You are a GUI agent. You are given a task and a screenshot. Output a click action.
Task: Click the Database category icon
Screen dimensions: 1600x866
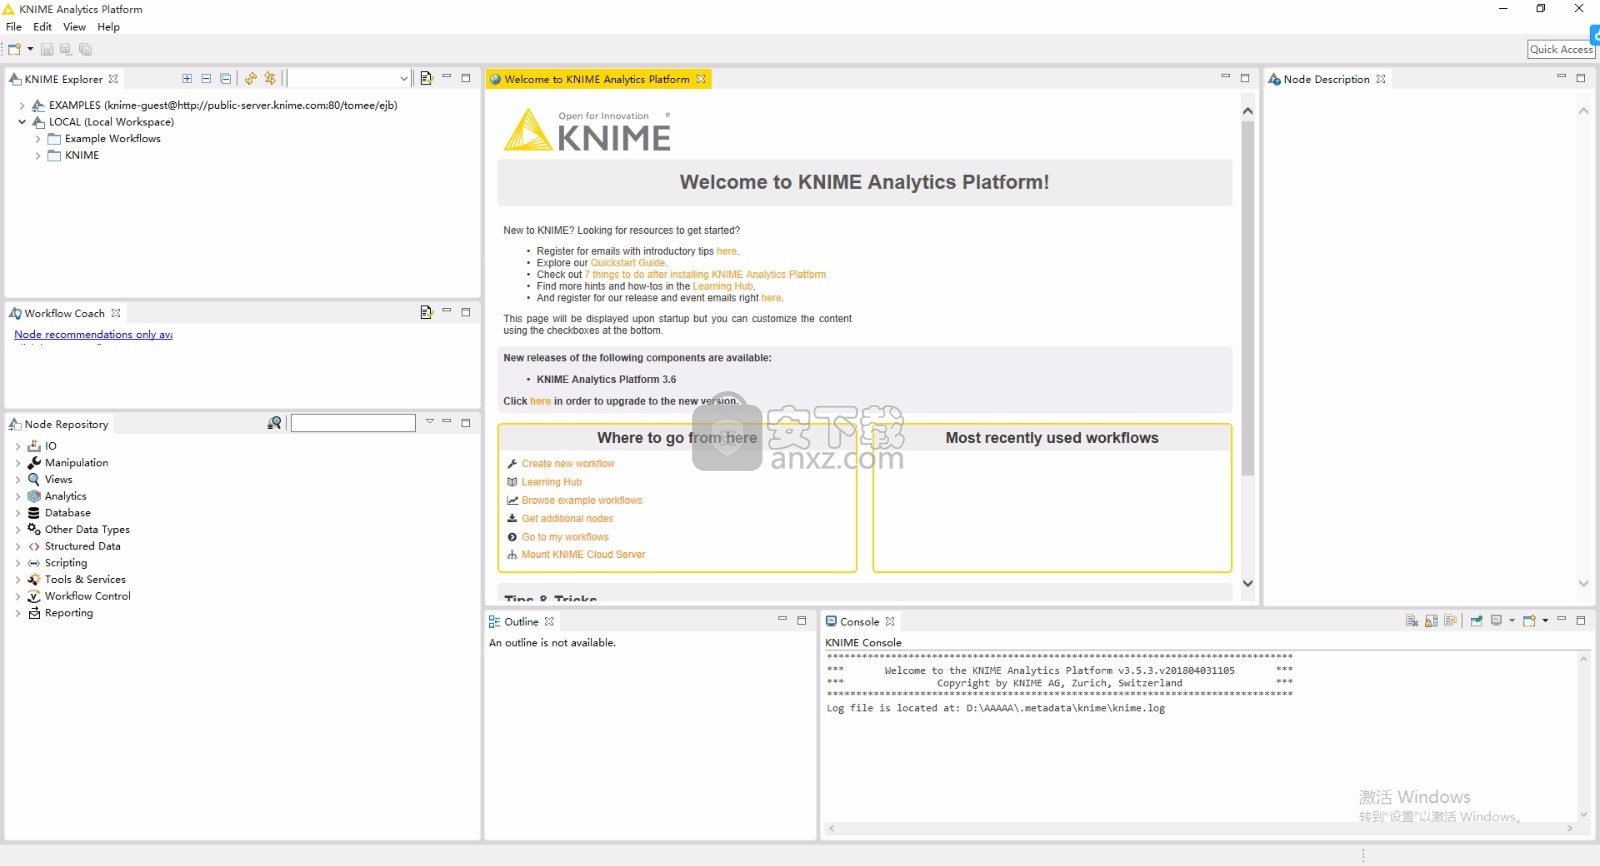[34, 513]
